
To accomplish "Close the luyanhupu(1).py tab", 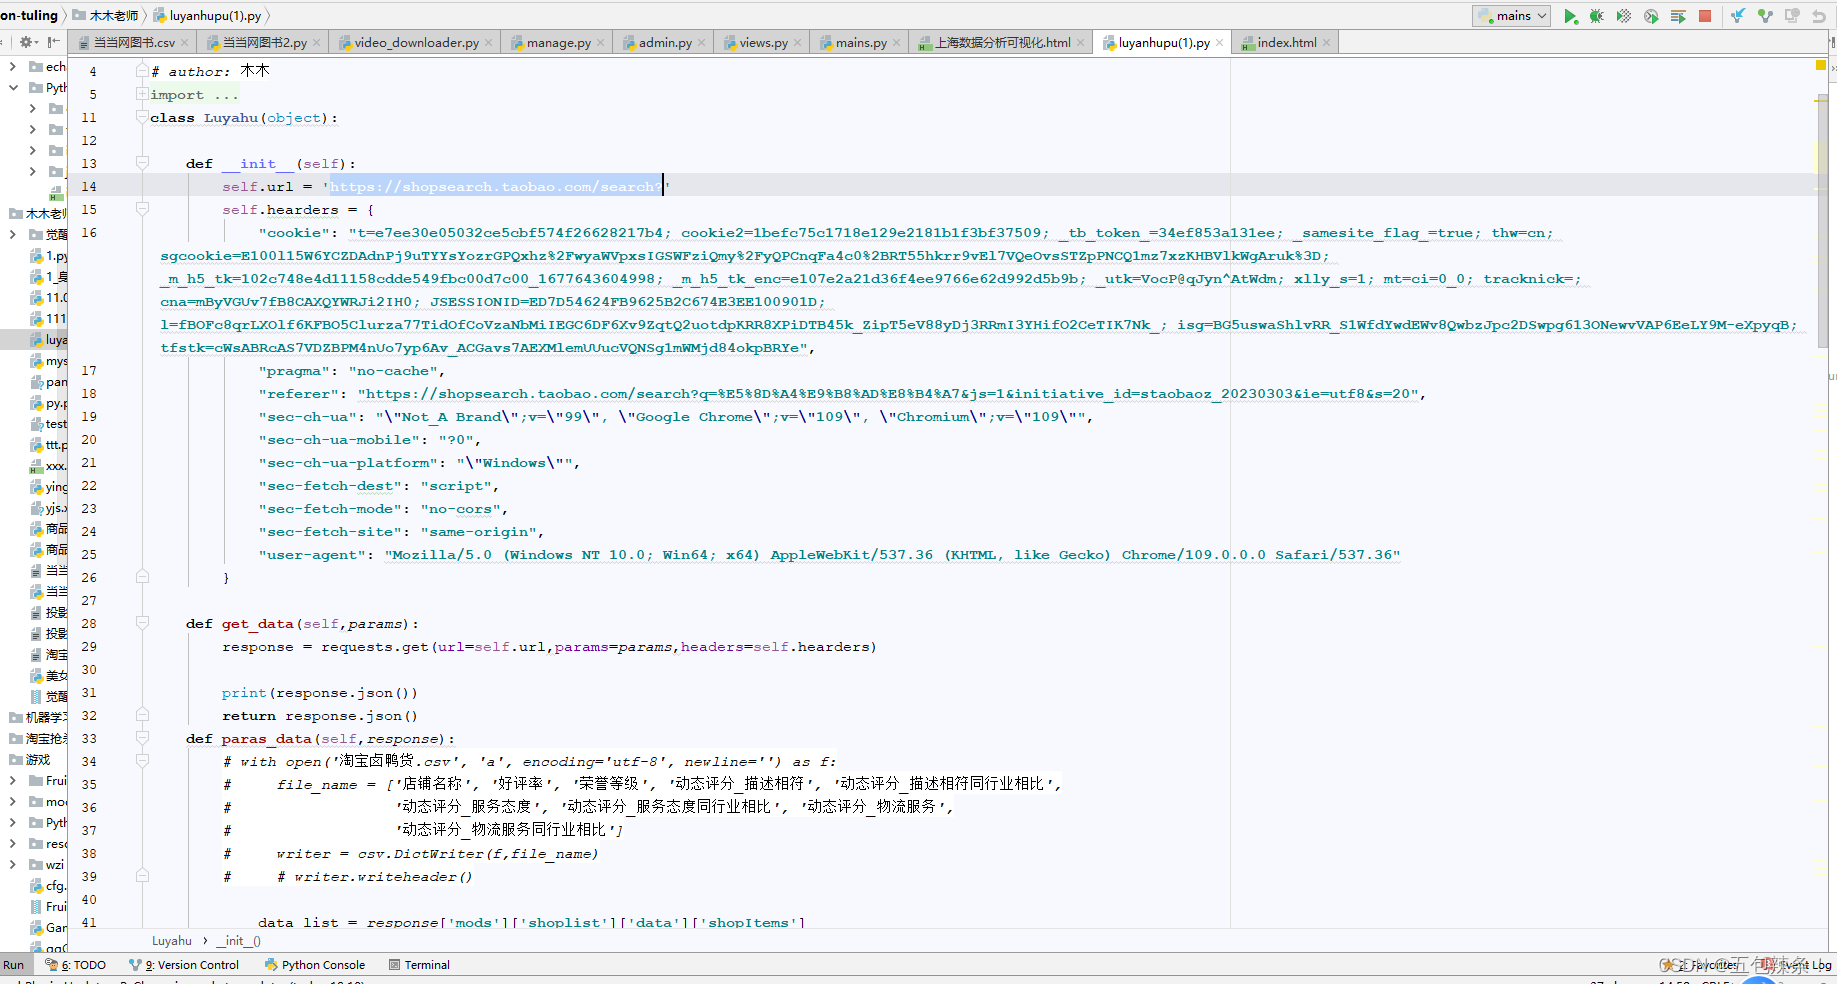I will (x=1219, y=43).
